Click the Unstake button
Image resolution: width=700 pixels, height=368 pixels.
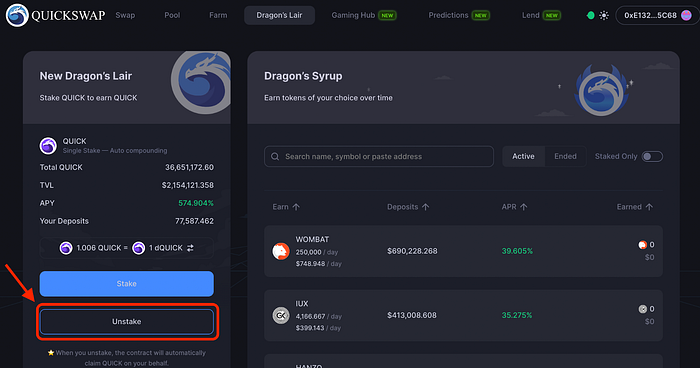[127, 322]
